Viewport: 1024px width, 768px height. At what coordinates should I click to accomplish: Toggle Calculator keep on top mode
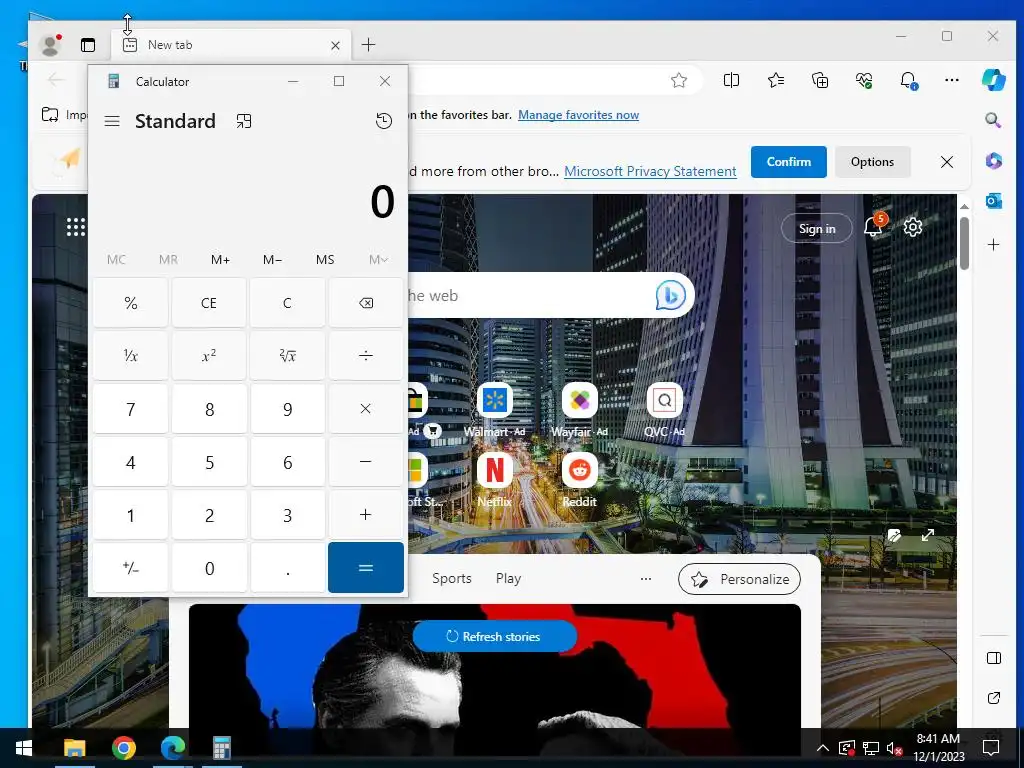(244, 121)
